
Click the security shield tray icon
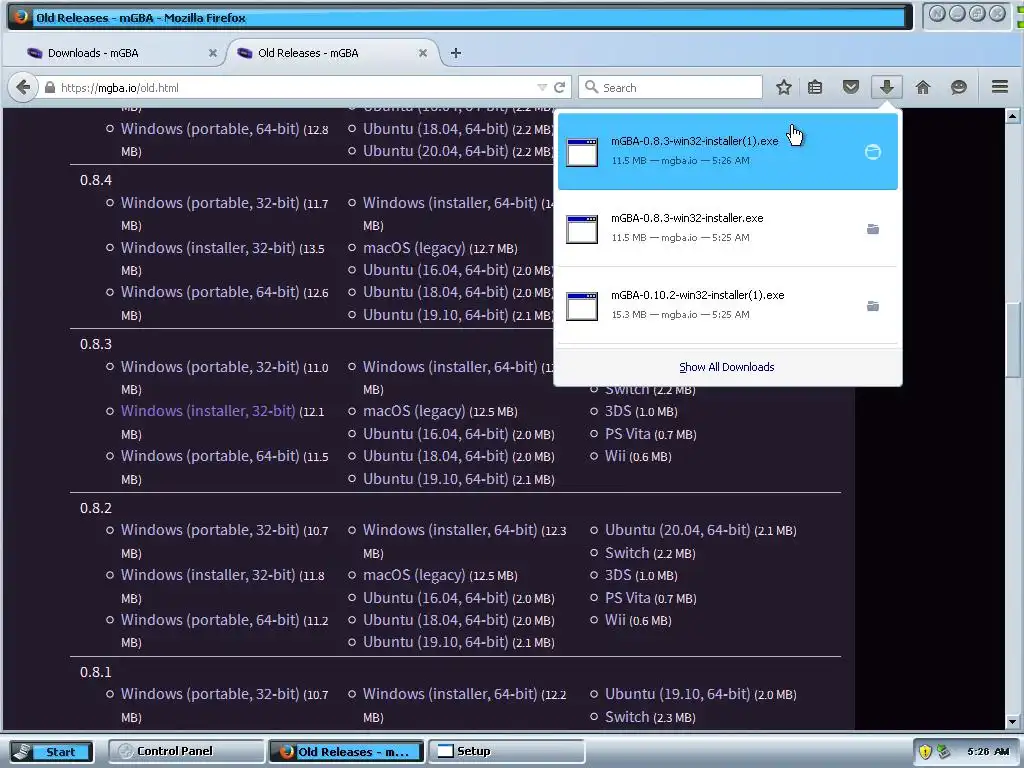point(925,752)
